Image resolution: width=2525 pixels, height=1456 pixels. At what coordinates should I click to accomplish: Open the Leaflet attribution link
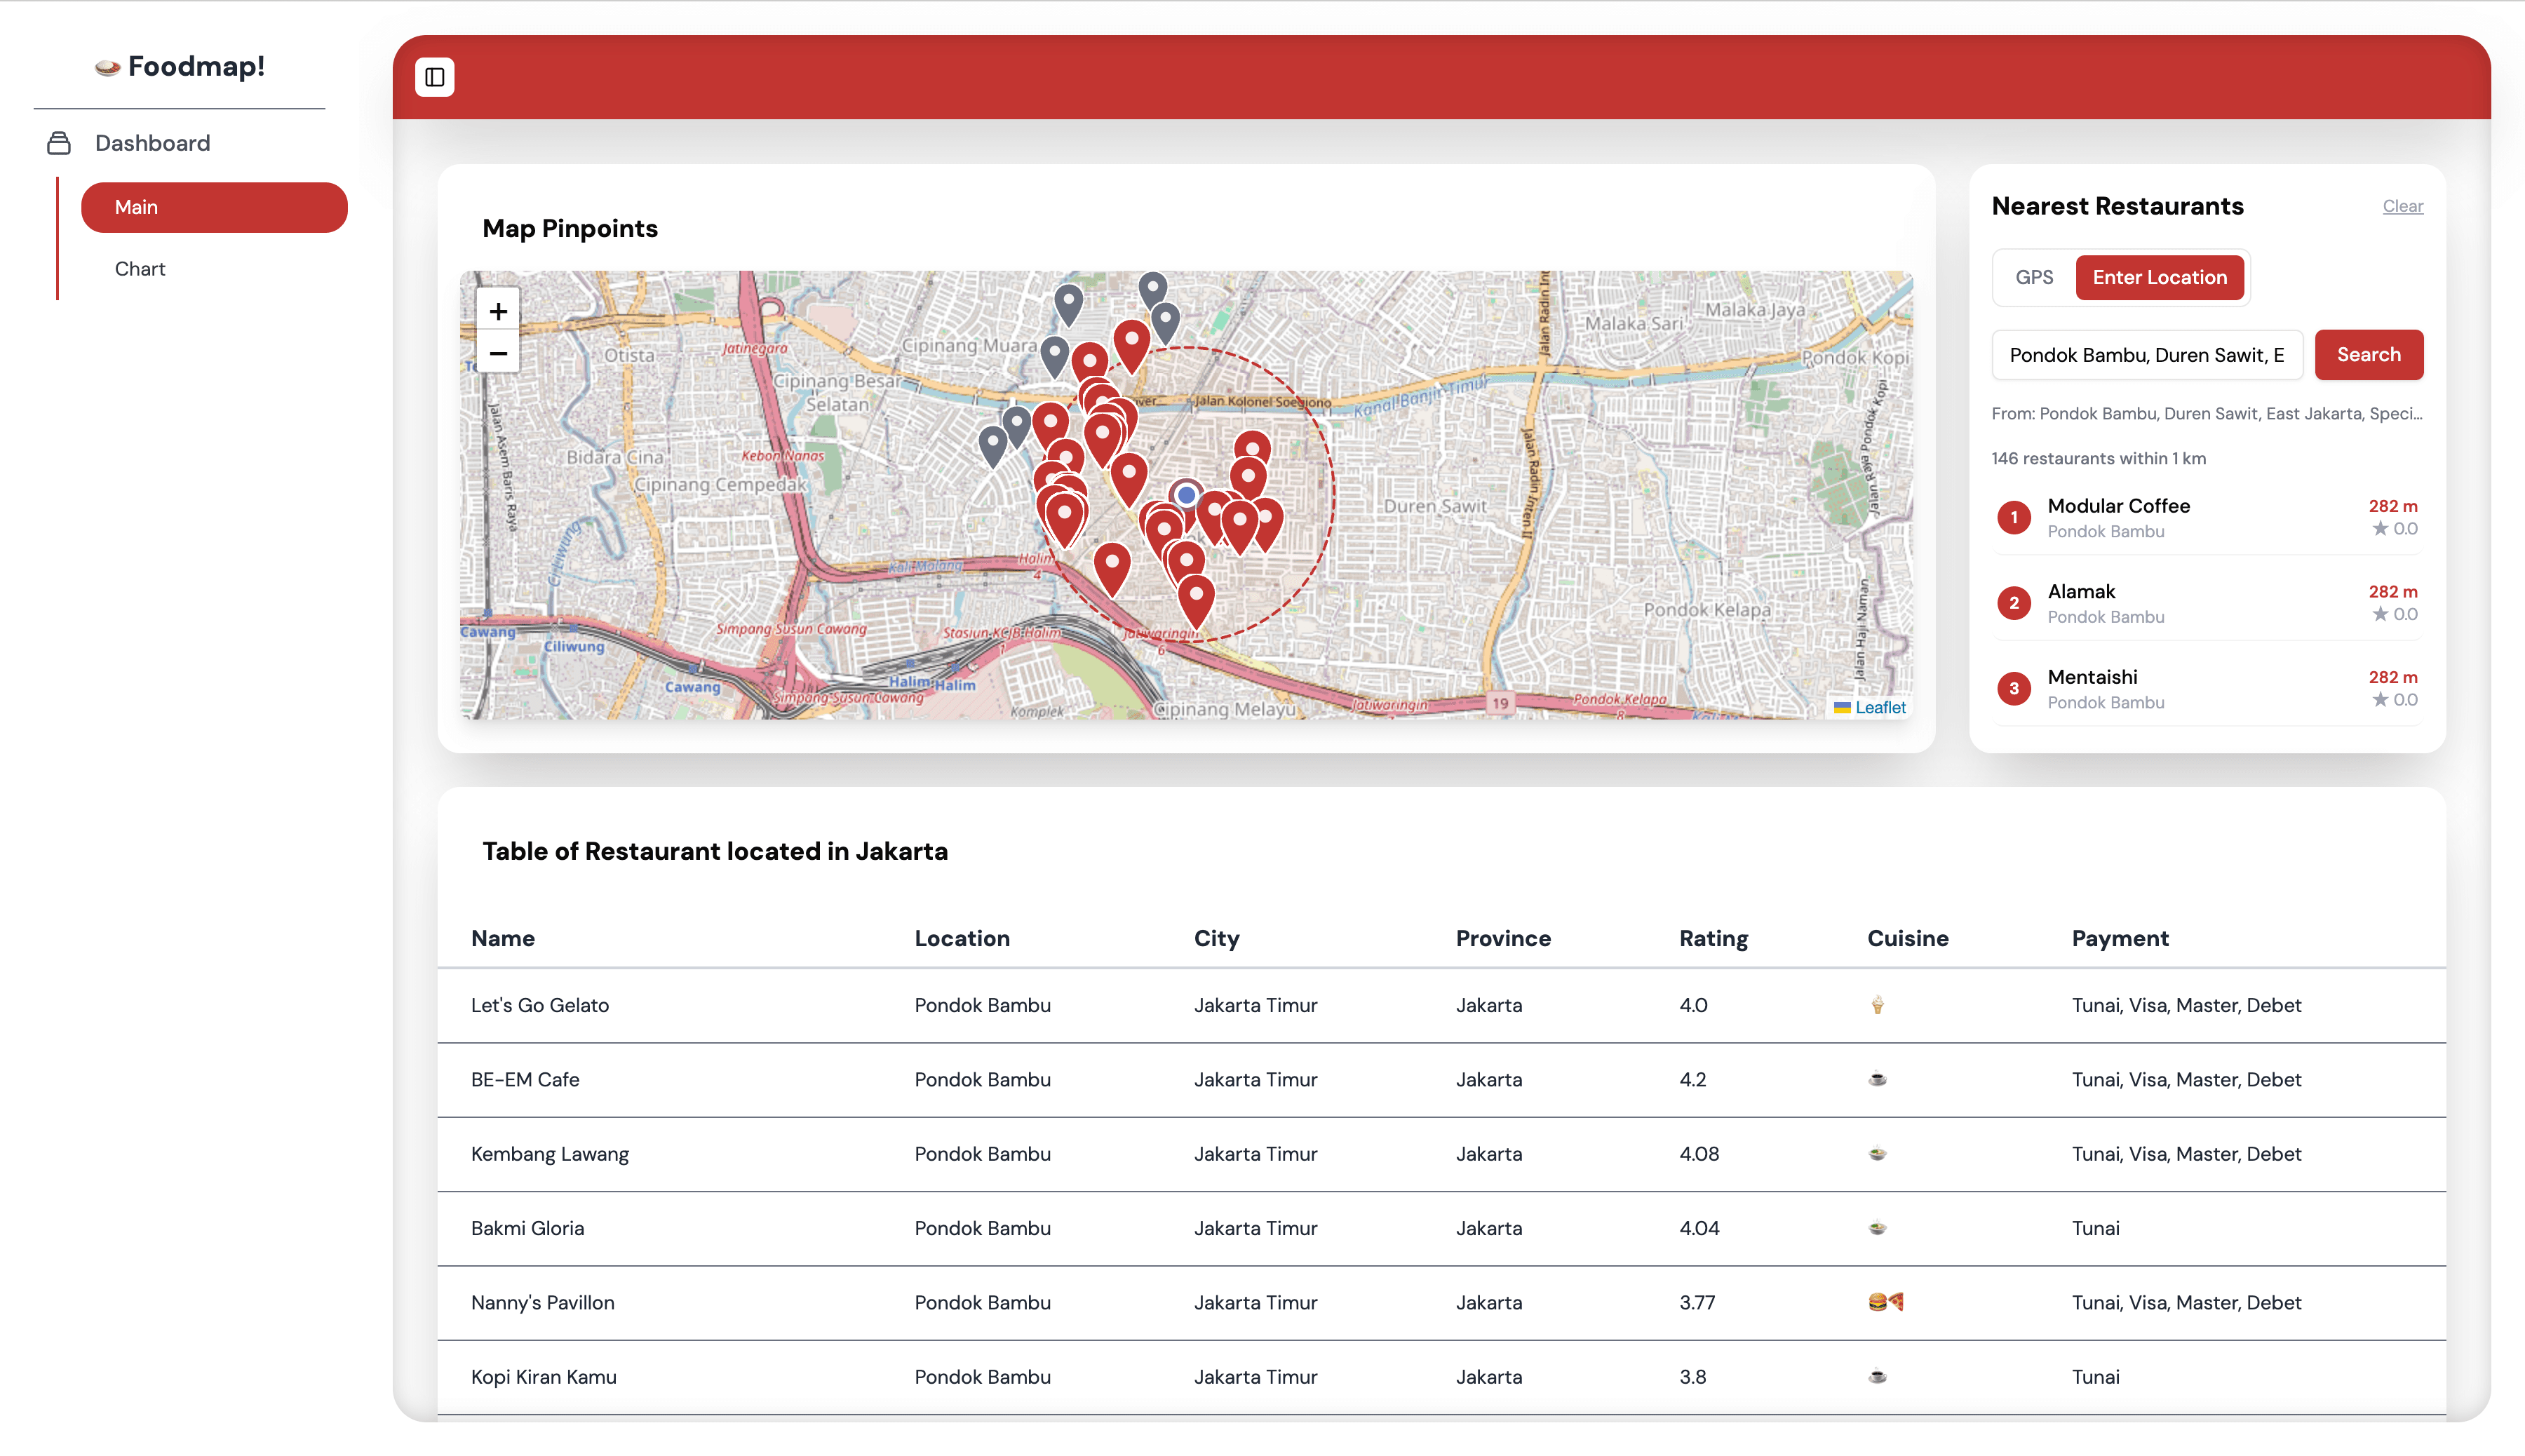pos(1880,708)
